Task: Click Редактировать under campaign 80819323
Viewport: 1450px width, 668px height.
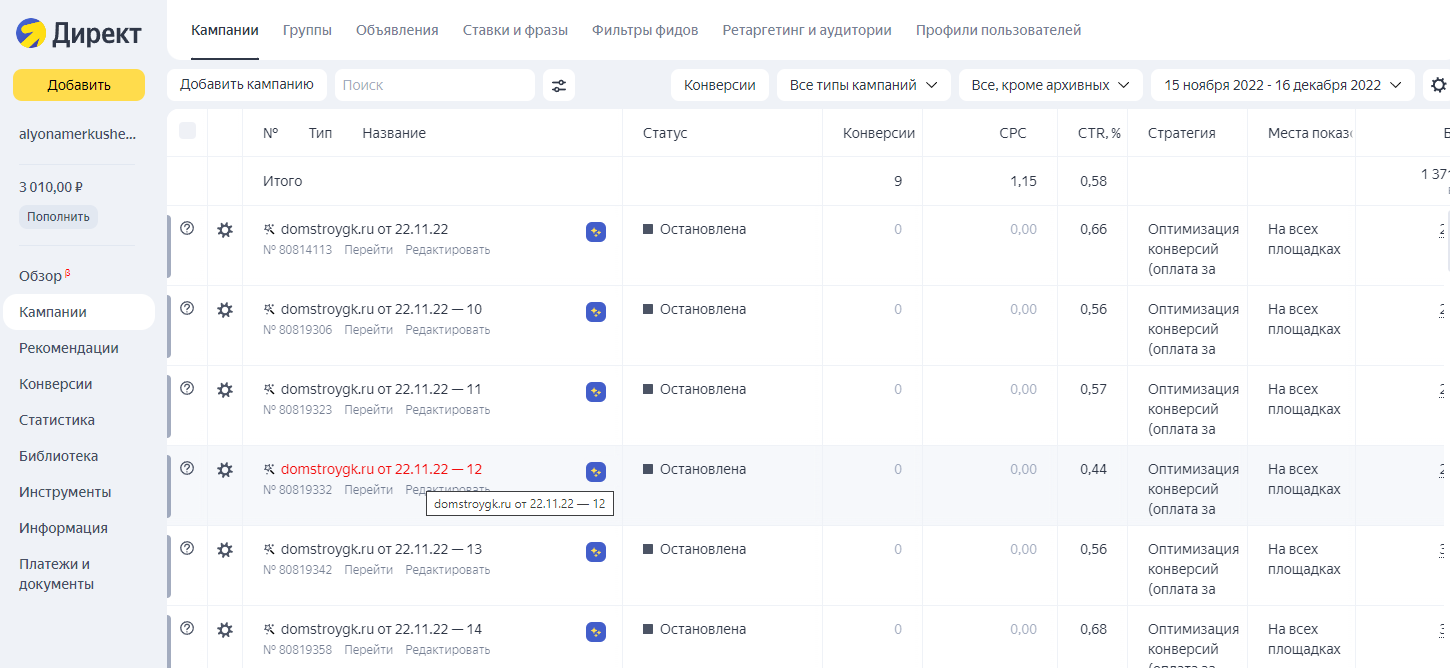Action: [x=448, y=410]
